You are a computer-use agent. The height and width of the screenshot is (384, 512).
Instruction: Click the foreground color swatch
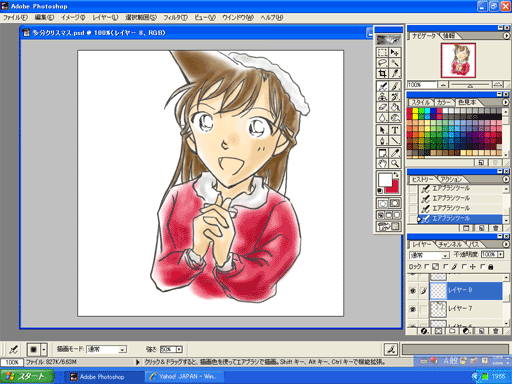385,180
